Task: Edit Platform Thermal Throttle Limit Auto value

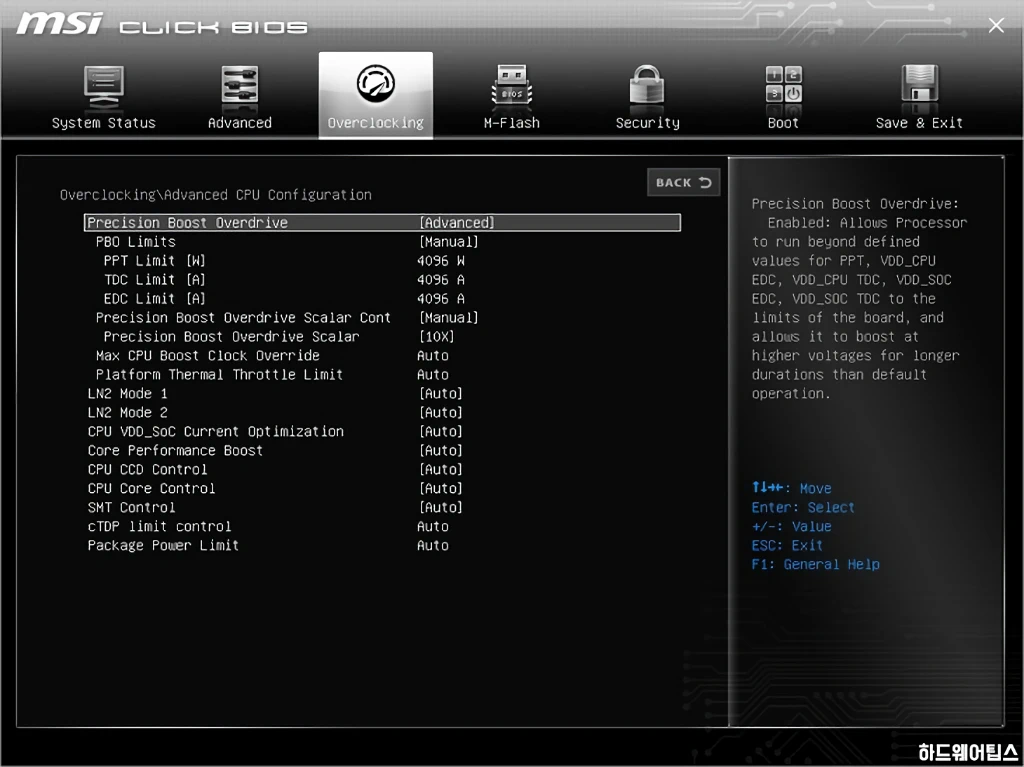Action: point(433,374)
